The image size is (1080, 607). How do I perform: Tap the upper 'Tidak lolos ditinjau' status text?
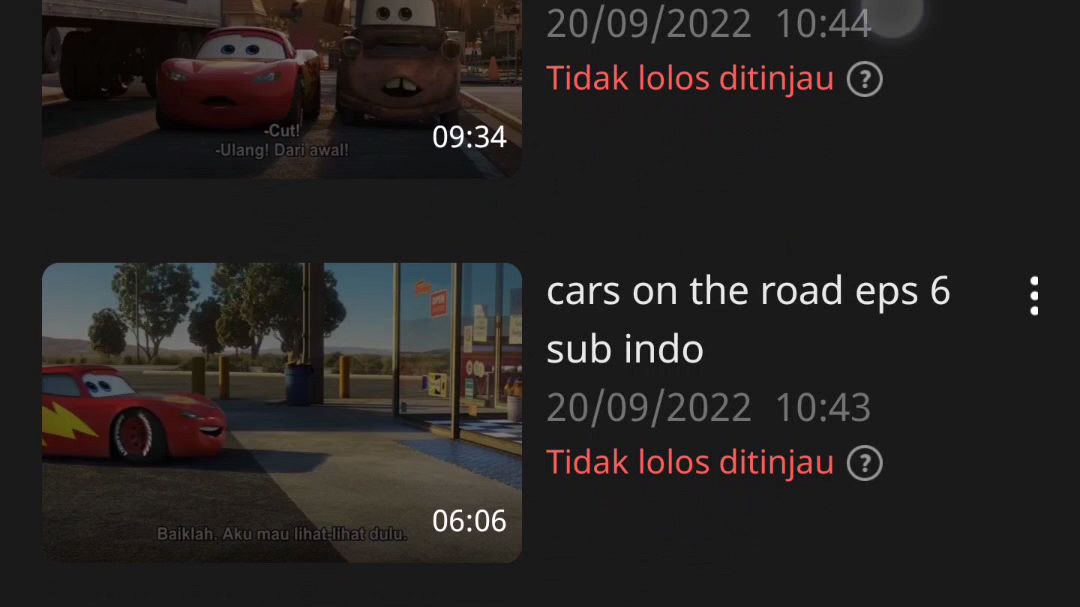pyautogui.click(x=690, y=79)
